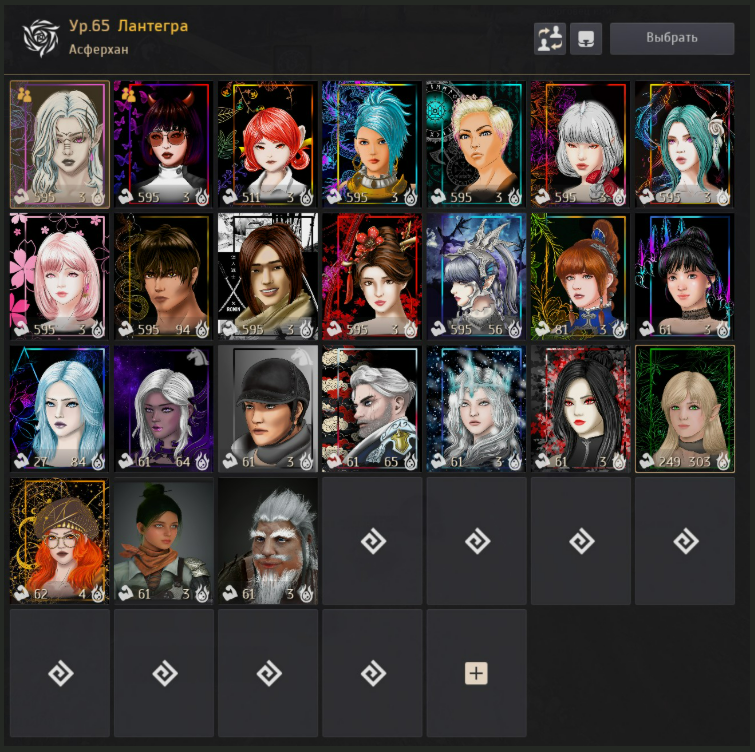Click the first empty slot icon after bearded man
The image size is (755, 752).
click(x=373, y=541)
